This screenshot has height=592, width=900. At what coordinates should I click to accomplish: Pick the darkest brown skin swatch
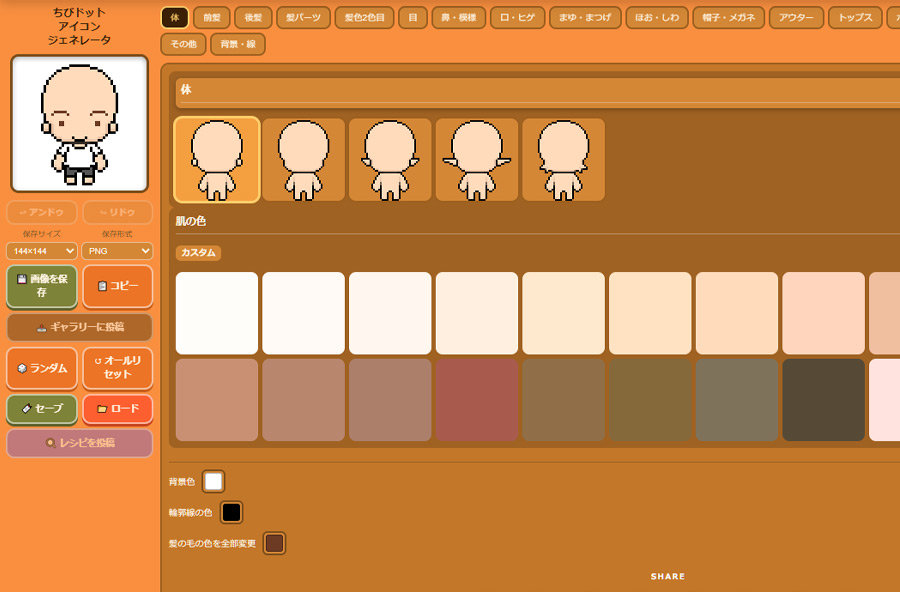pyautogui.click(x=823, y=400)
